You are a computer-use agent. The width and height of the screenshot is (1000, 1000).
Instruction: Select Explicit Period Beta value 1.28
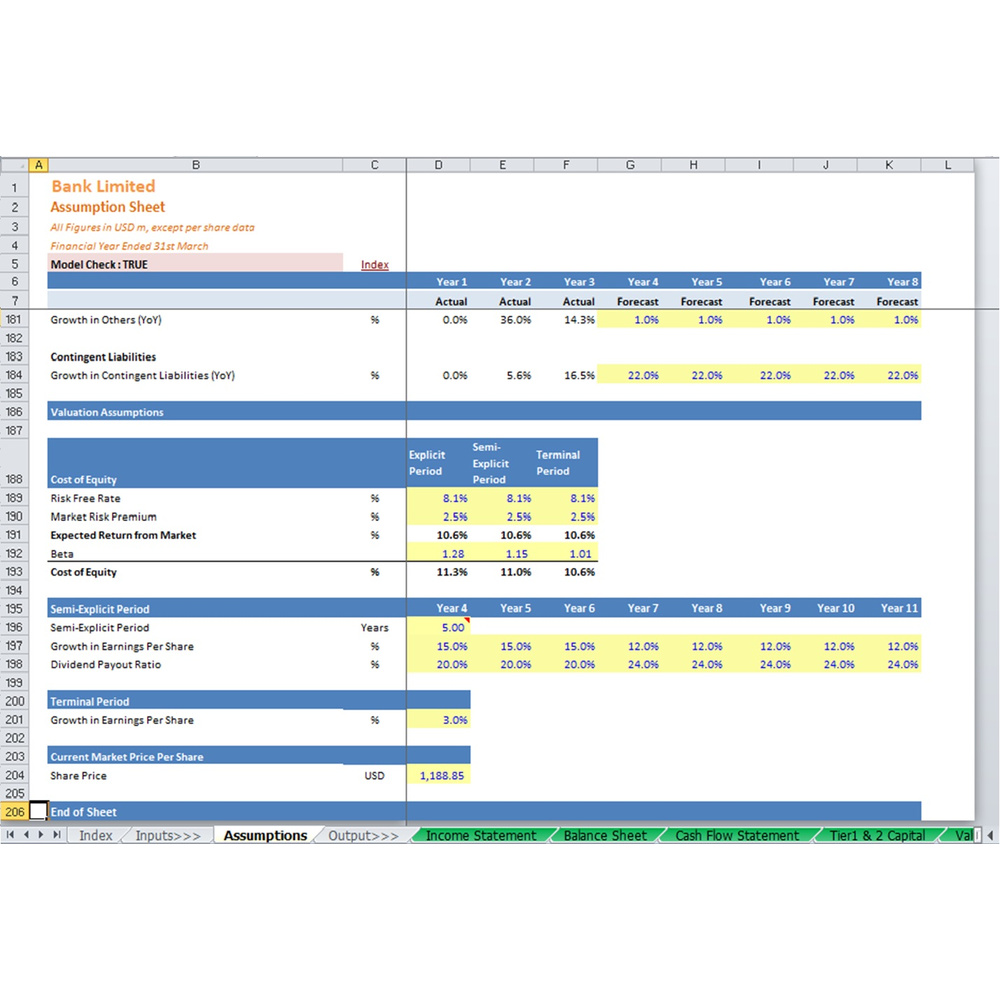(438, 554)
